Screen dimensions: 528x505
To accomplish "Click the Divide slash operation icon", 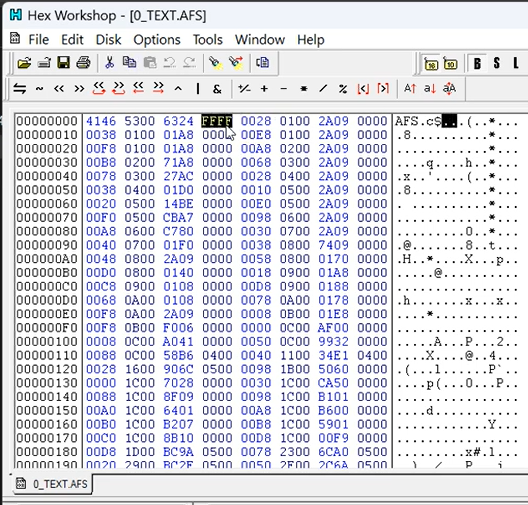I will click(323, 89).
